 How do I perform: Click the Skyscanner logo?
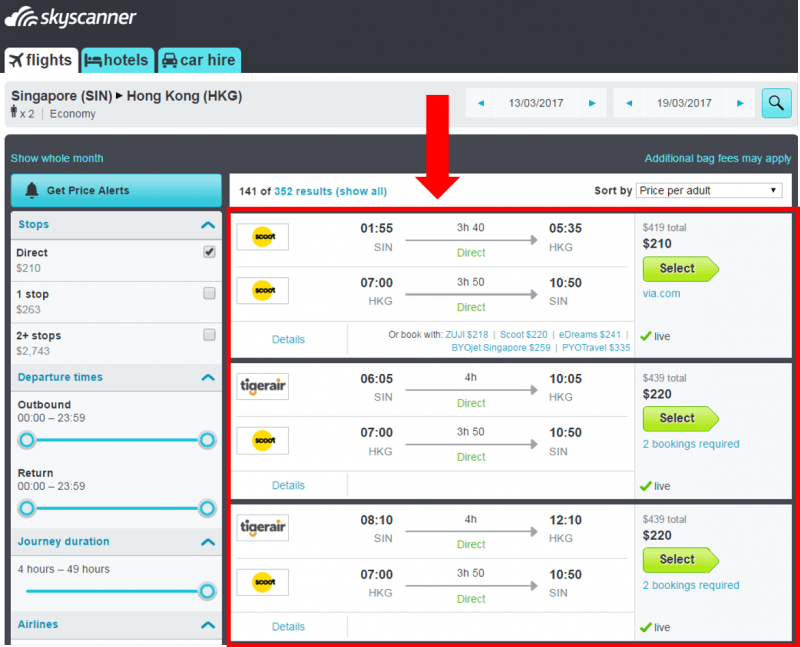click(70, 17)
